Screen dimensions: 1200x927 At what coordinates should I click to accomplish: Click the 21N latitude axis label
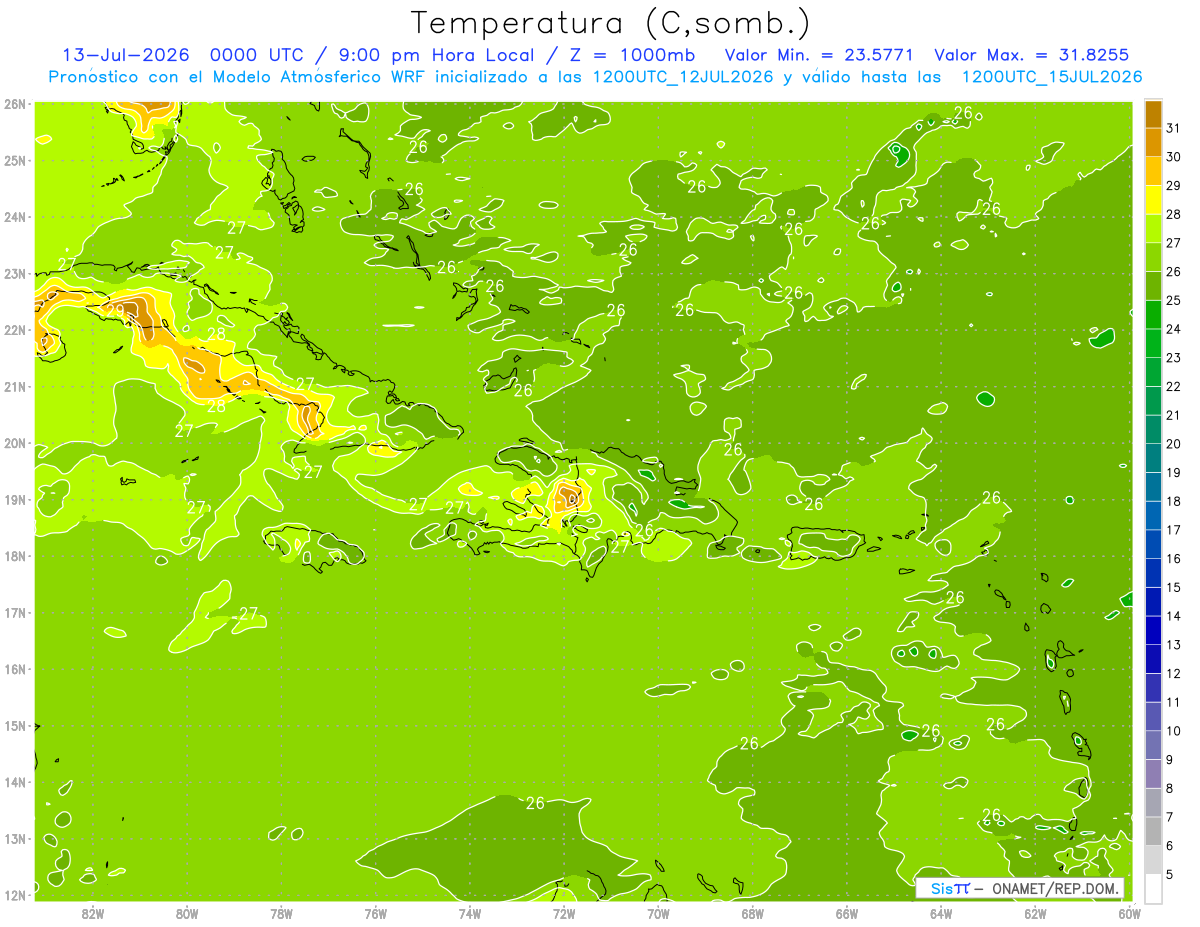click(x=15, y=387)
